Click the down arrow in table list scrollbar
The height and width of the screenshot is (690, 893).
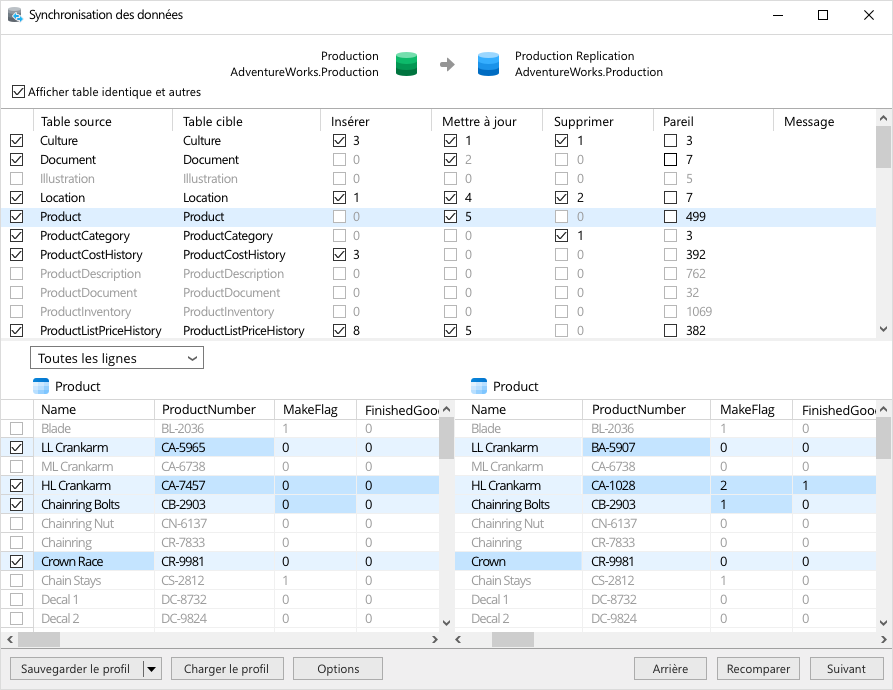coord(883,329)
